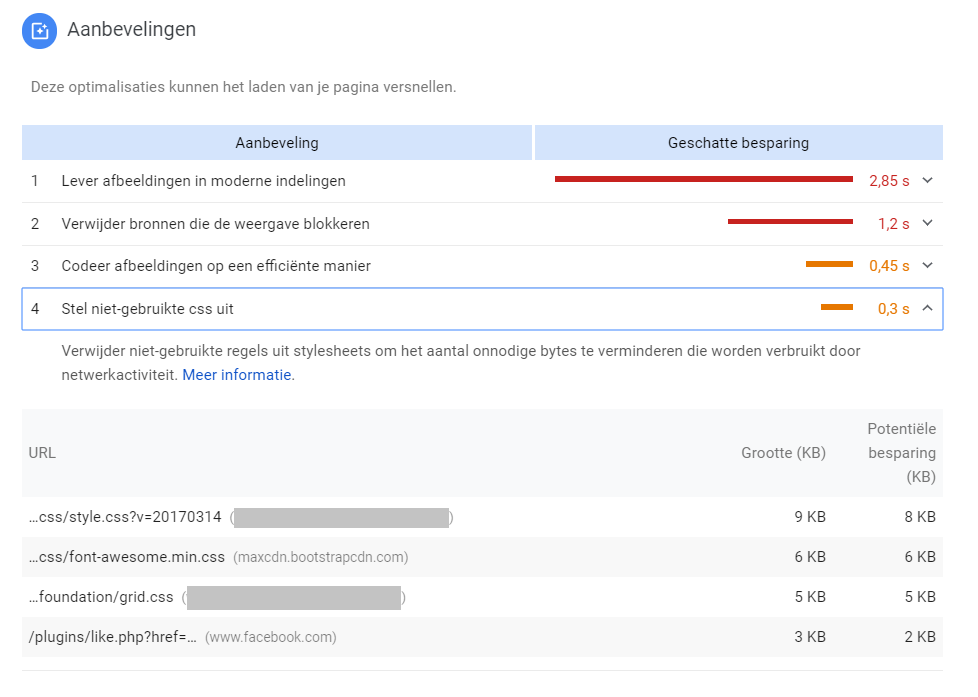Select 'Verwijder bronnen die de weergave blokkeren' recommendation
This screenshot has width=978, height=697.
point(215,224)
